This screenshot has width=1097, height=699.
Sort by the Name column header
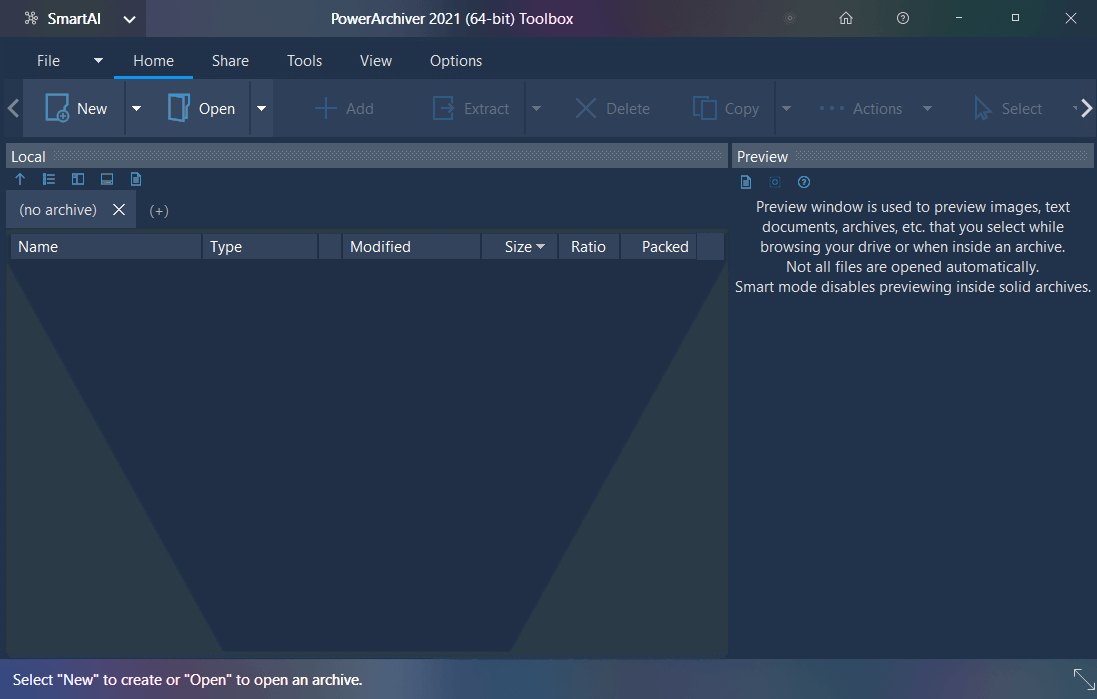tap(106, 246)
